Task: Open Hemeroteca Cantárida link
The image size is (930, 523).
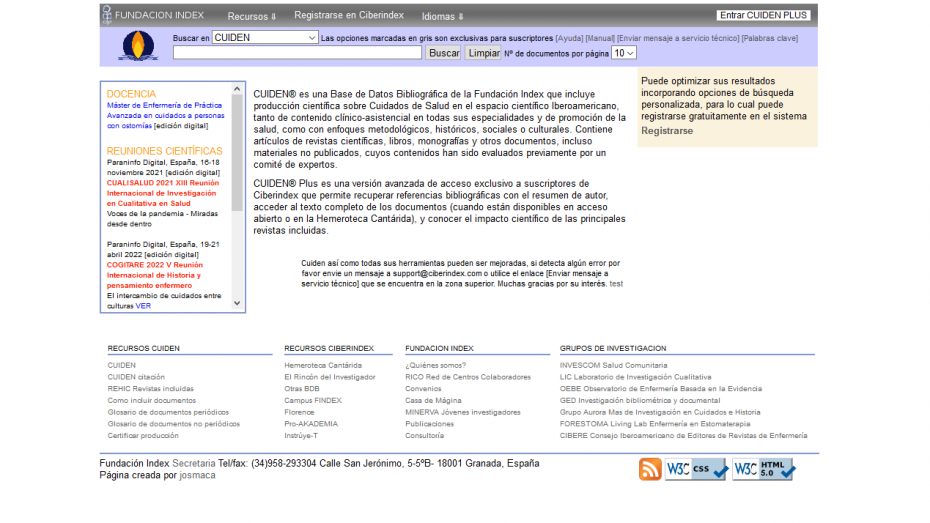Action: pos(323,365)
